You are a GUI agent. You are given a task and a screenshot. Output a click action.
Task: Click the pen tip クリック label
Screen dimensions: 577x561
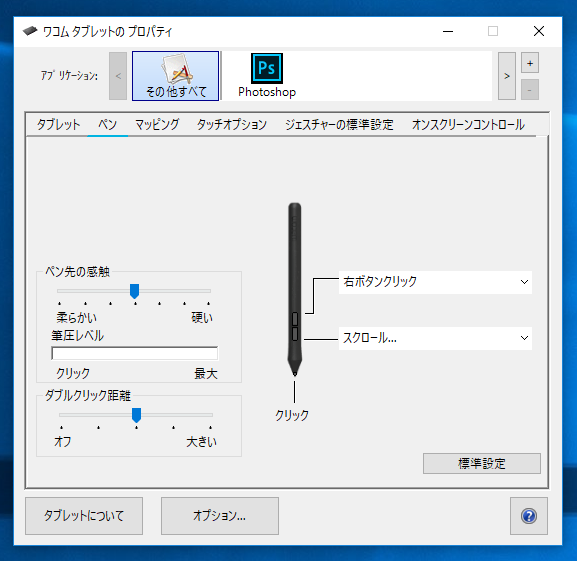pyautogui.click(x=292, y=415)
